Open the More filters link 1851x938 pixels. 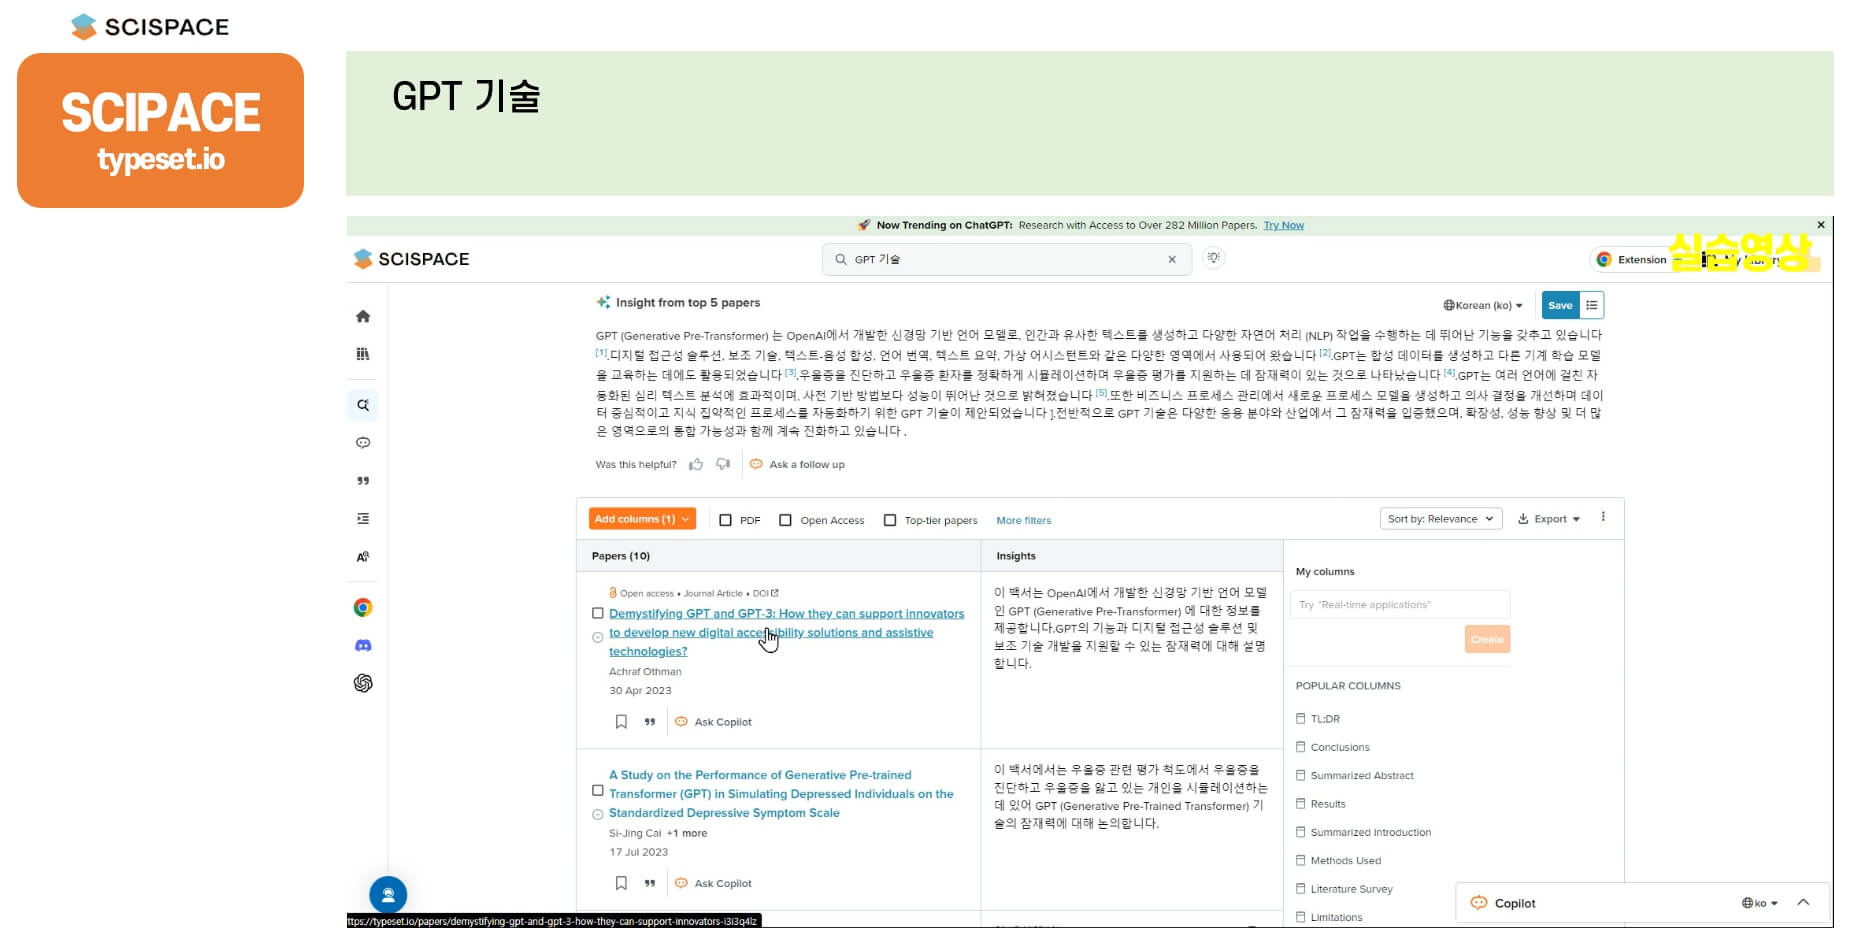click(1024, 520)
